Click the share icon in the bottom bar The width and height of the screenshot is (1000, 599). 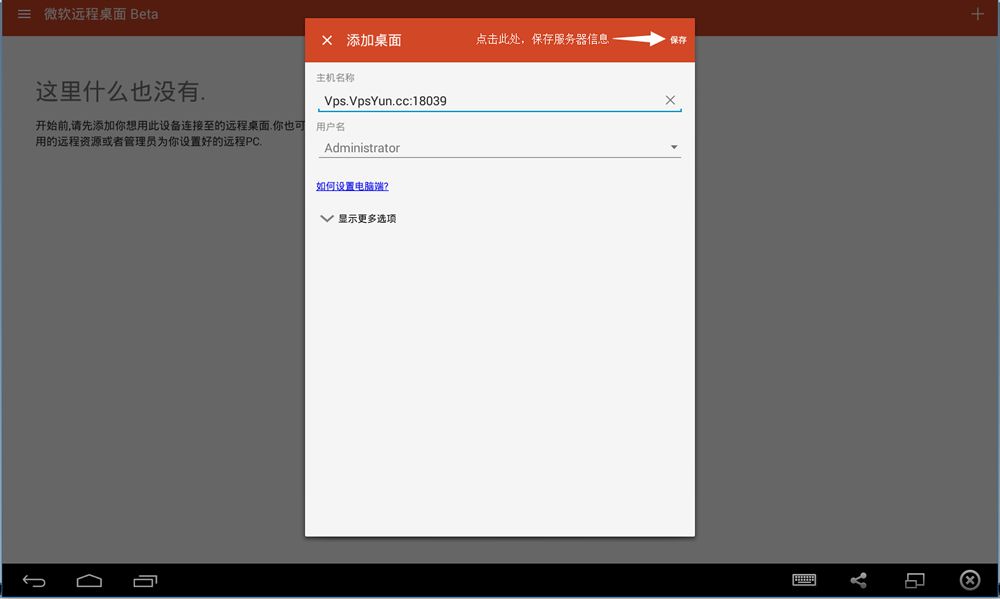click(x=858, y=580)
